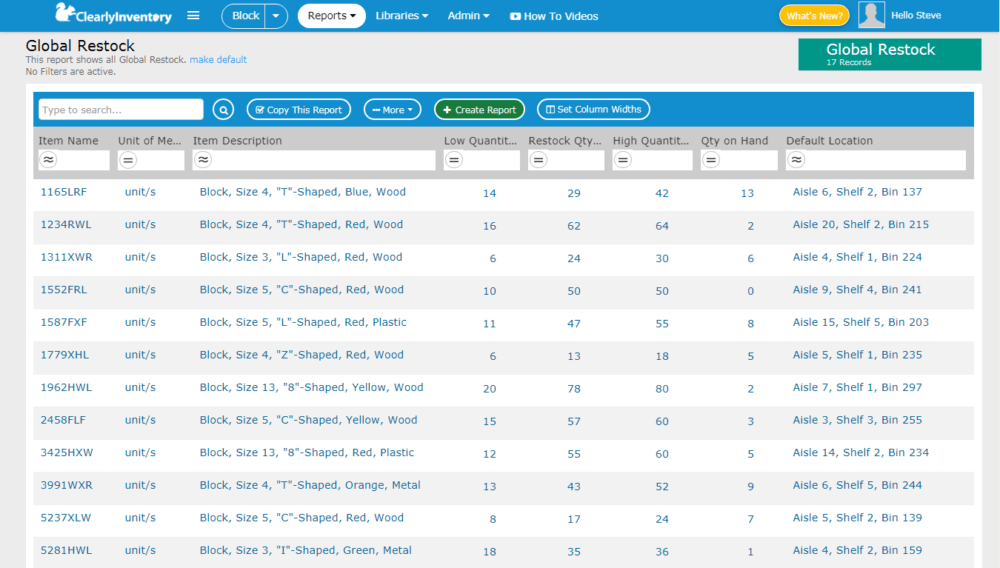Change filter operator for Item Name

(48, 159)
